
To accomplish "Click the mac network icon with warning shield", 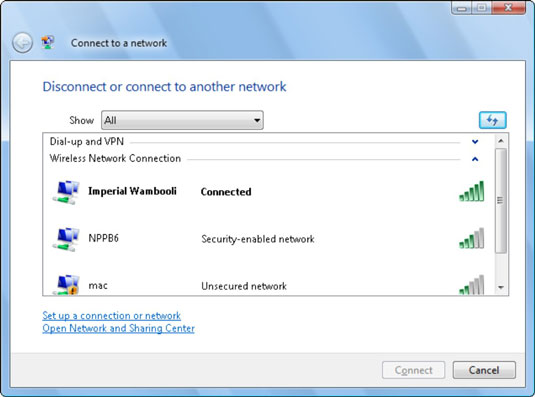I will [x=66, y=284].
